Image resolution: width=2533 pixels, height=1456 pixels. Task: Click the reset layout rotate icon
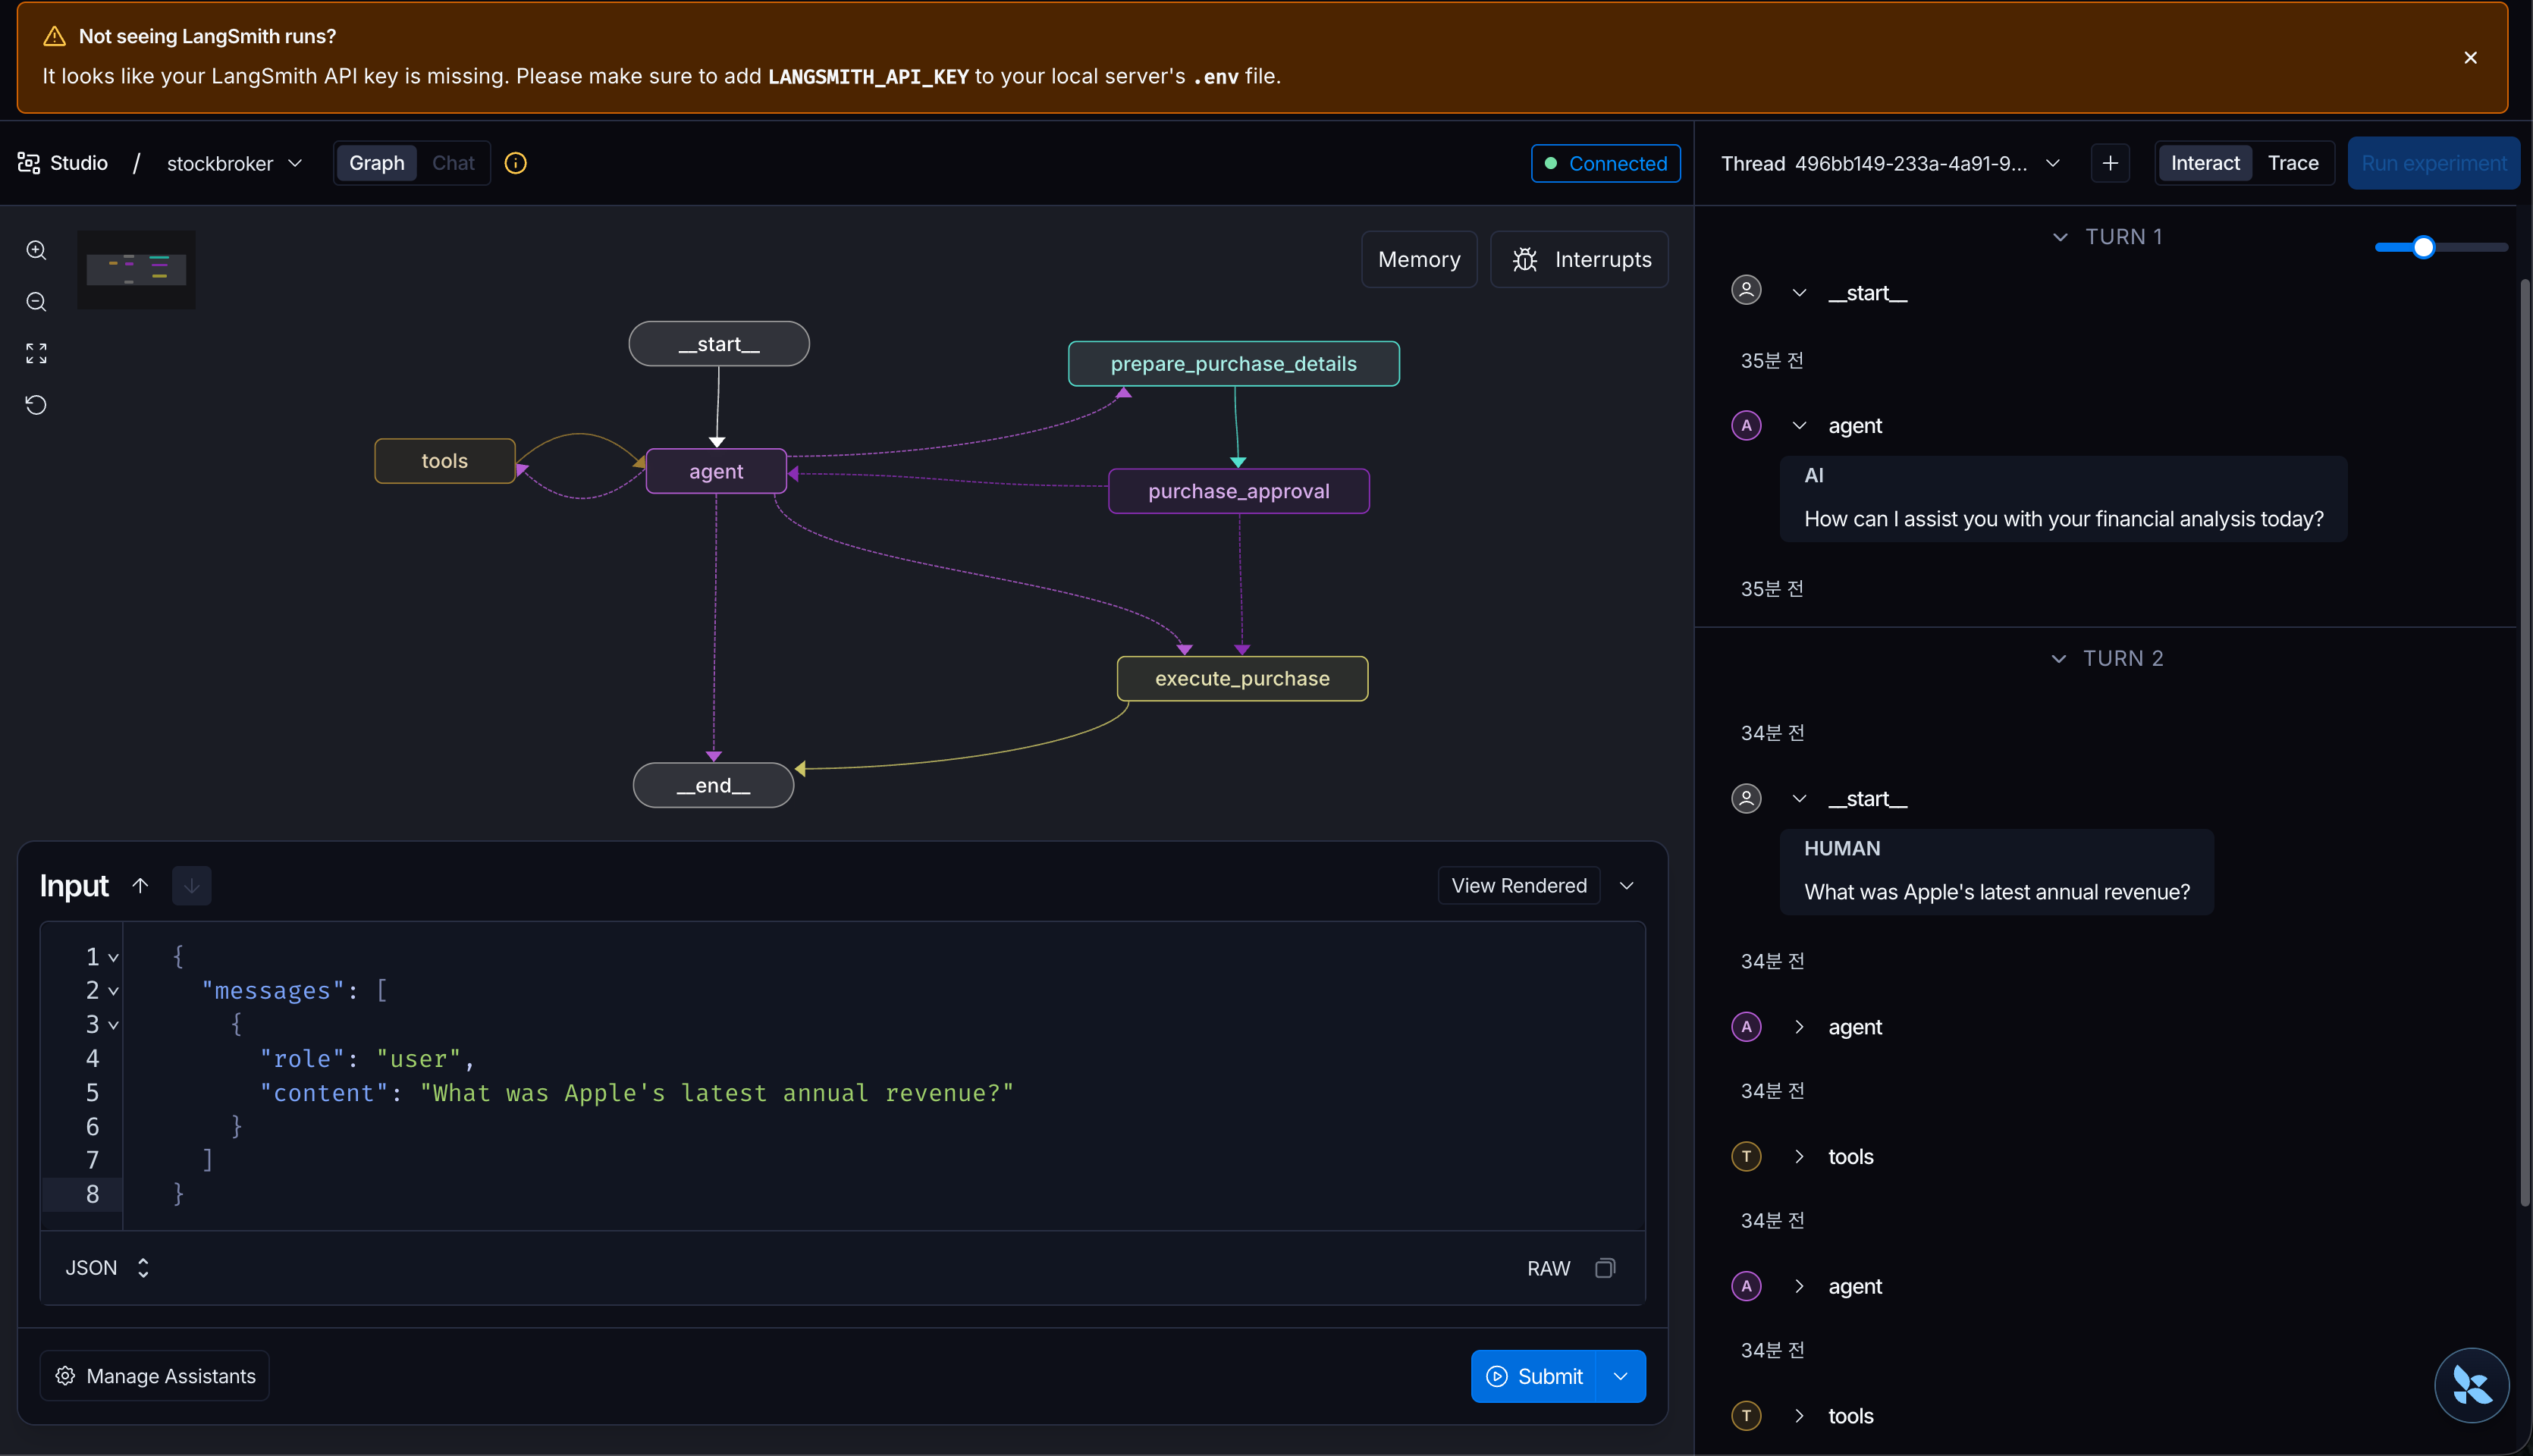36,405
